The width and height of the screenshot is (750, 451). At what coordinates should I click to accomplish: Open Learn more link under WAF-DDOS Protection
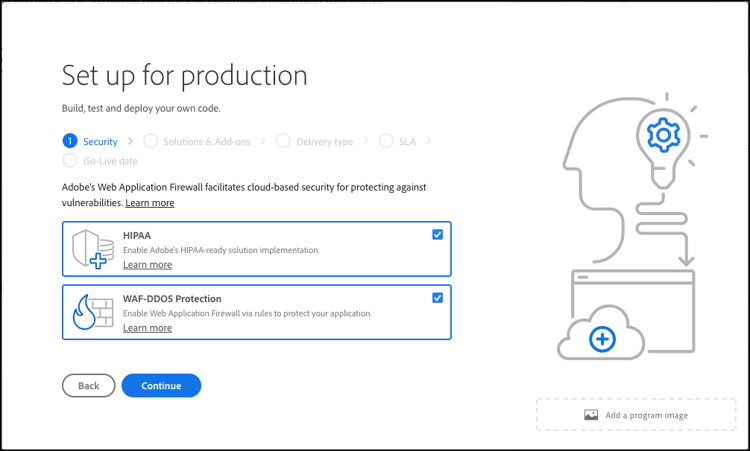coord(147,328)
